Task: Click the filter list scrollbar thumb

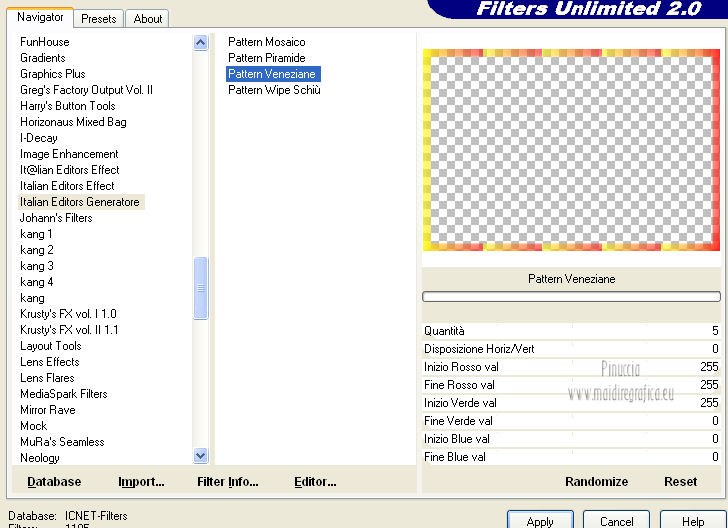Action: 201,288
